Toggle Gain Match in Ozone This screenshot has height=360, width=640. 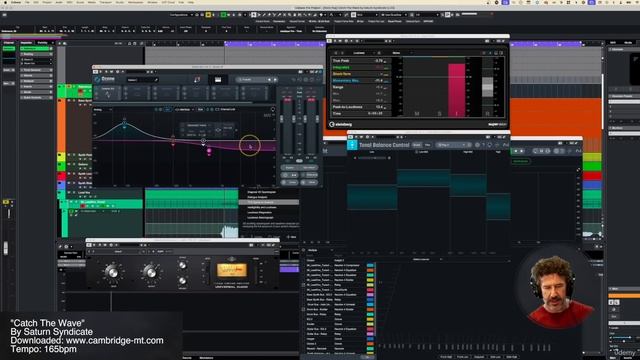(x=309, y=167)
